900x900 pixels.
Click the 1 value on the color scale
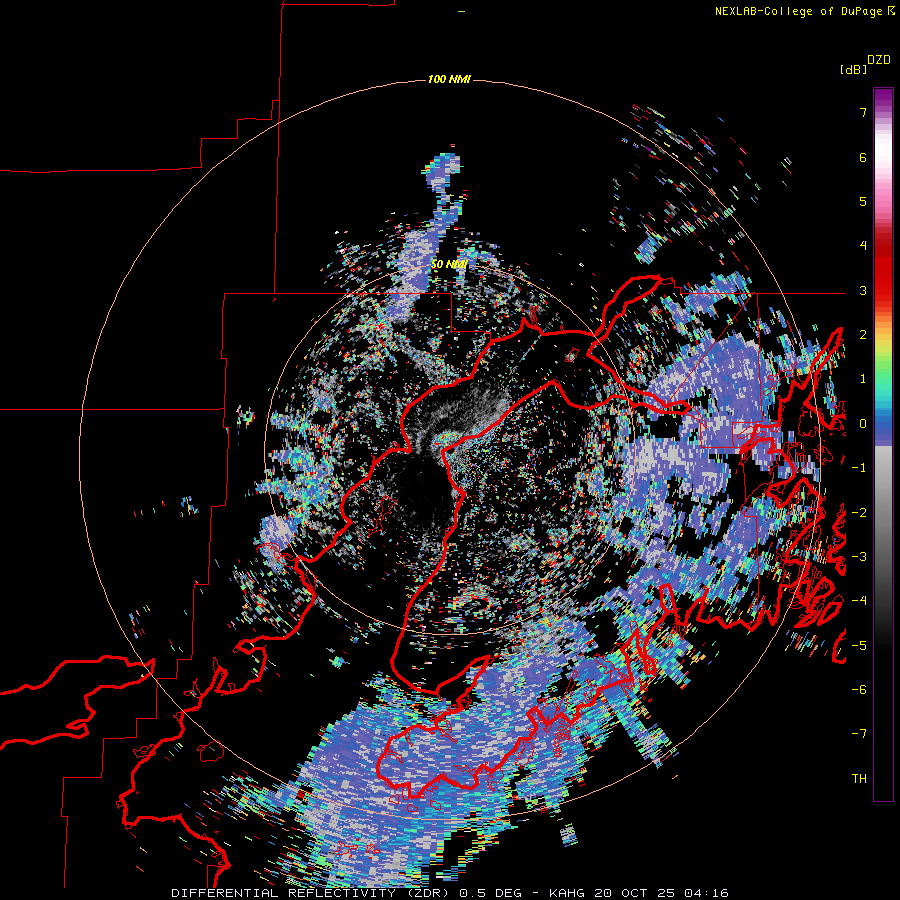tap(863, 379)
